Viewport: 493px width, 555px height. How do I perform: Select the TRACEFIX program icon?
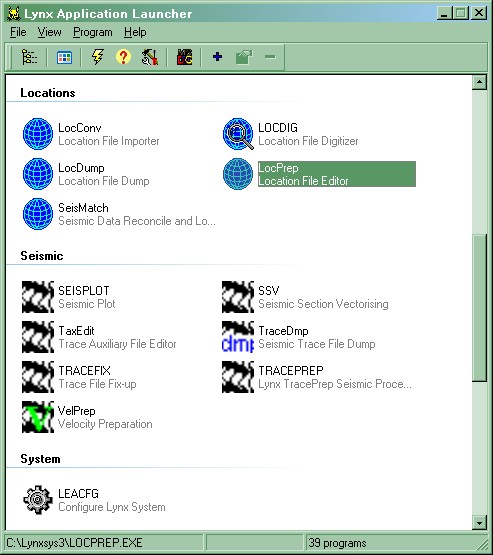(38, 377)
